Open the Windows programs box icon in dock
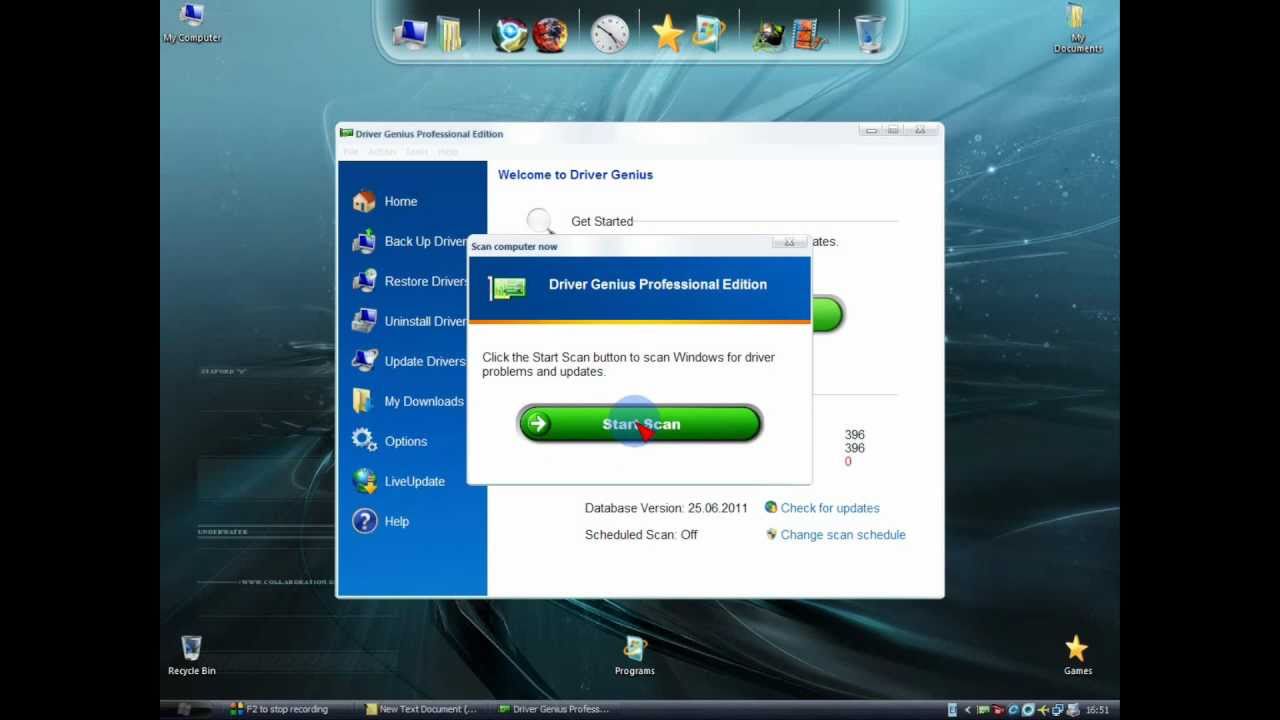The image size is (1280, 720). coord(709,34)
